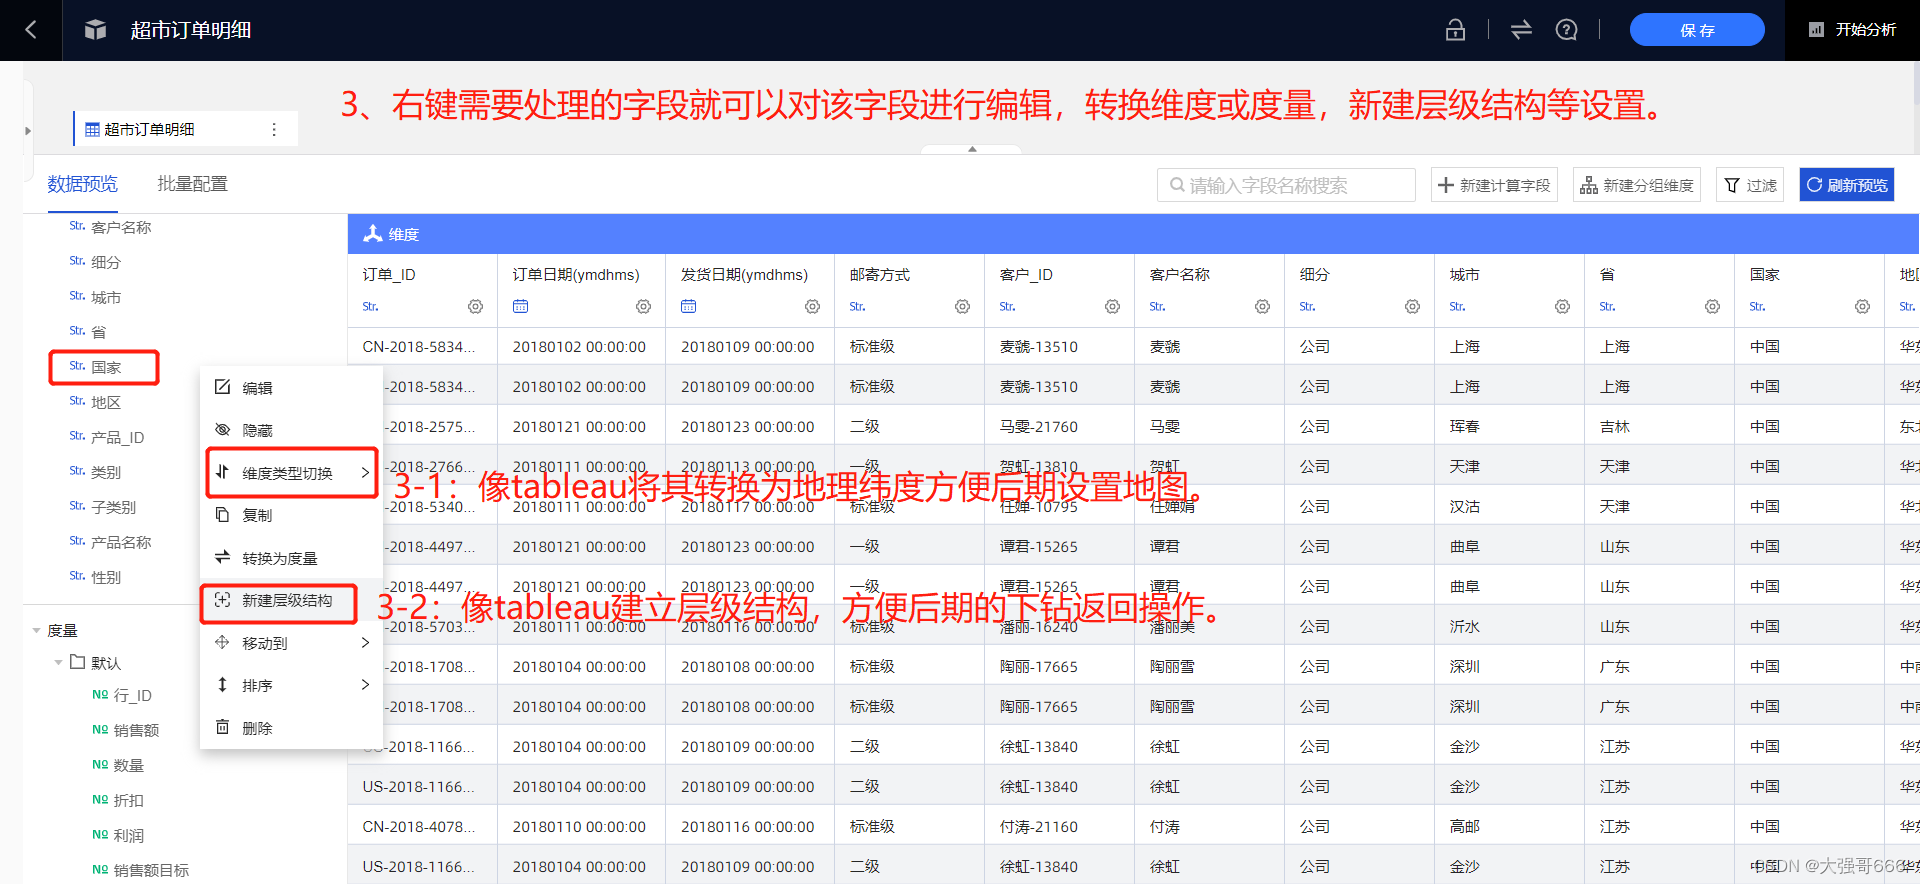Click cell 付涛-21160 in 客户_ID column
The image size is (1920, 884).
(x=1039, y=827)
